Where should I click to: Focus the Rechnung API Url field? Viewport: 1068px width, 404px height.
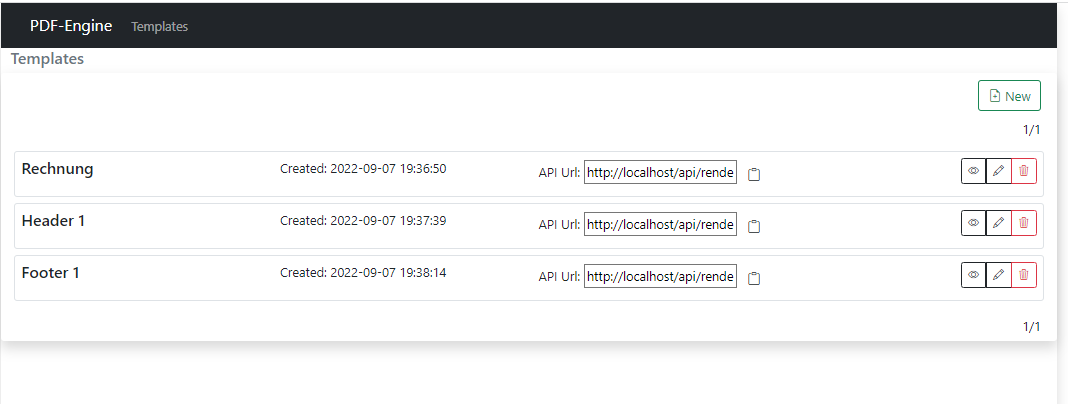[x=660, y=173]
